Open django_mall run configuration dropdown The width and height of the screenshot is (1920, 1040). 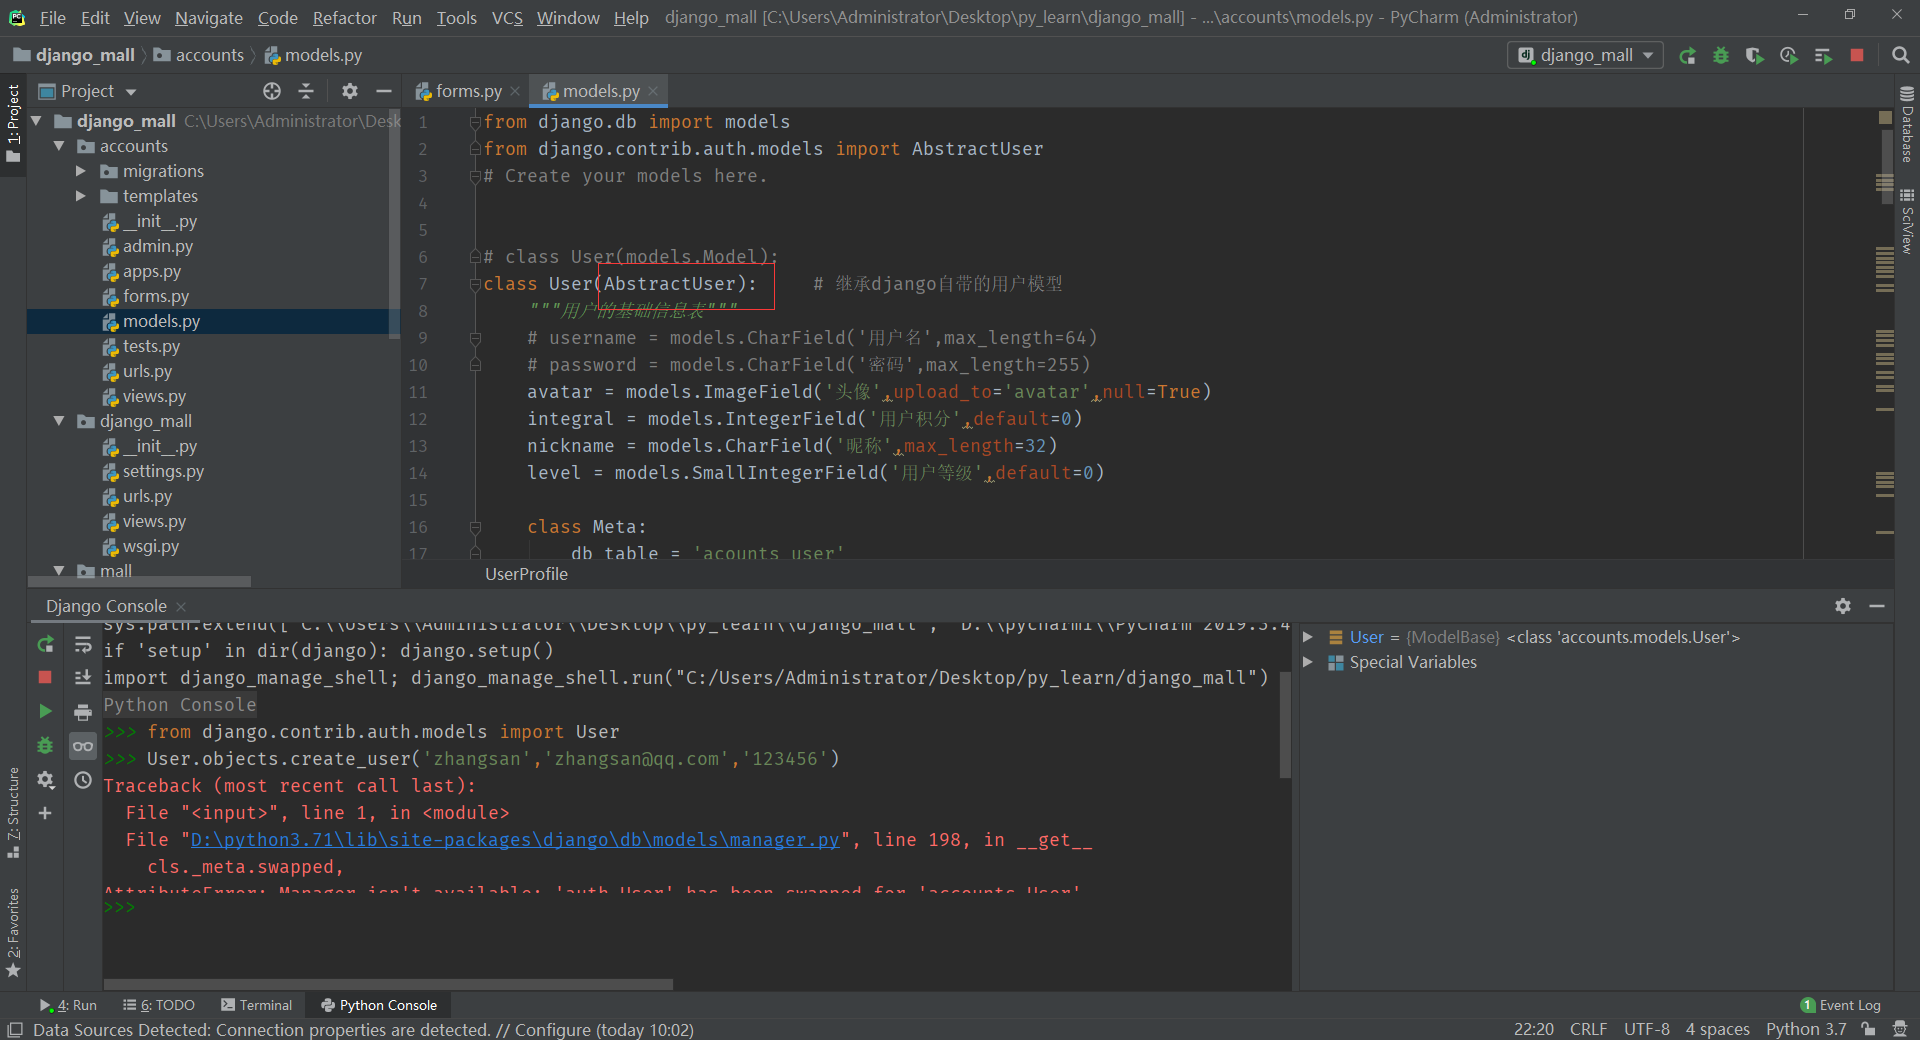[x=1585, y=56]
